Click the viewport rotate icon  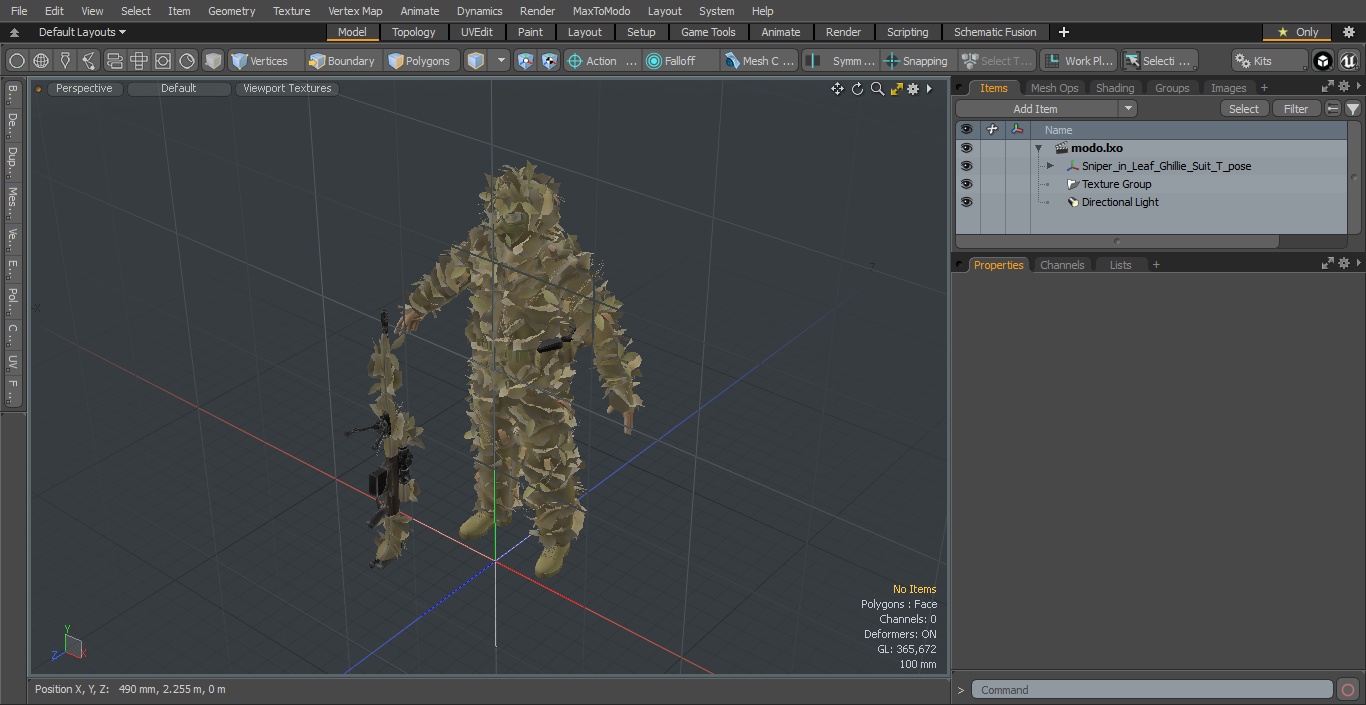click(857, 89)
